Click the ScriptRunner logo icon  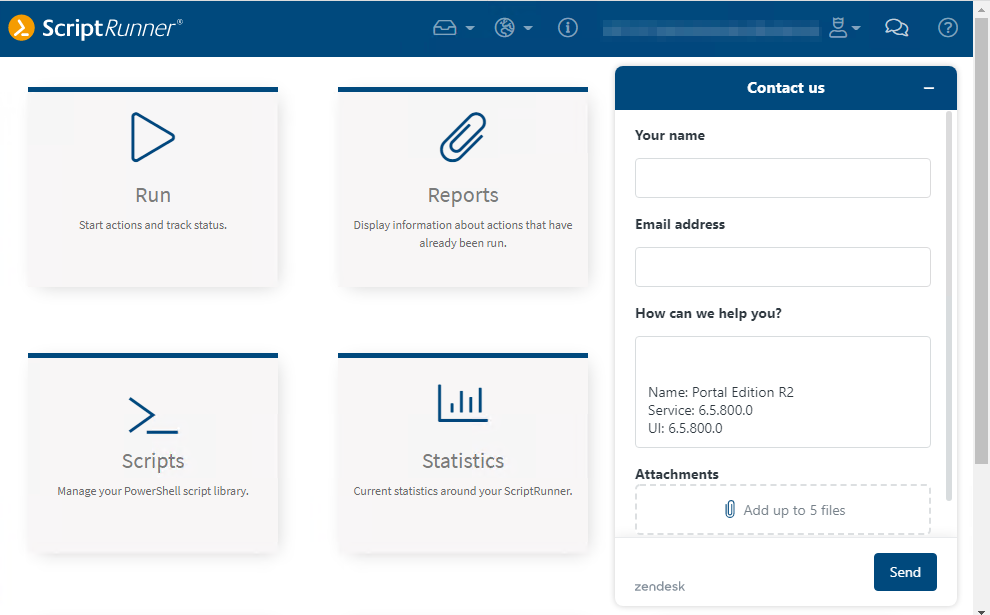[21, 28]
